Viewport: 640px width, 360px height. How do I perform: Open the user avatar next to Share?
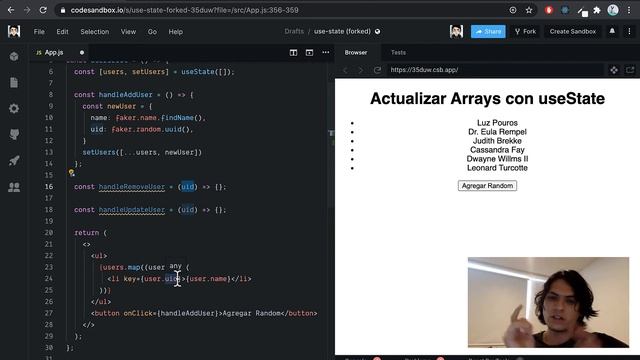click(x=456, y=31)
